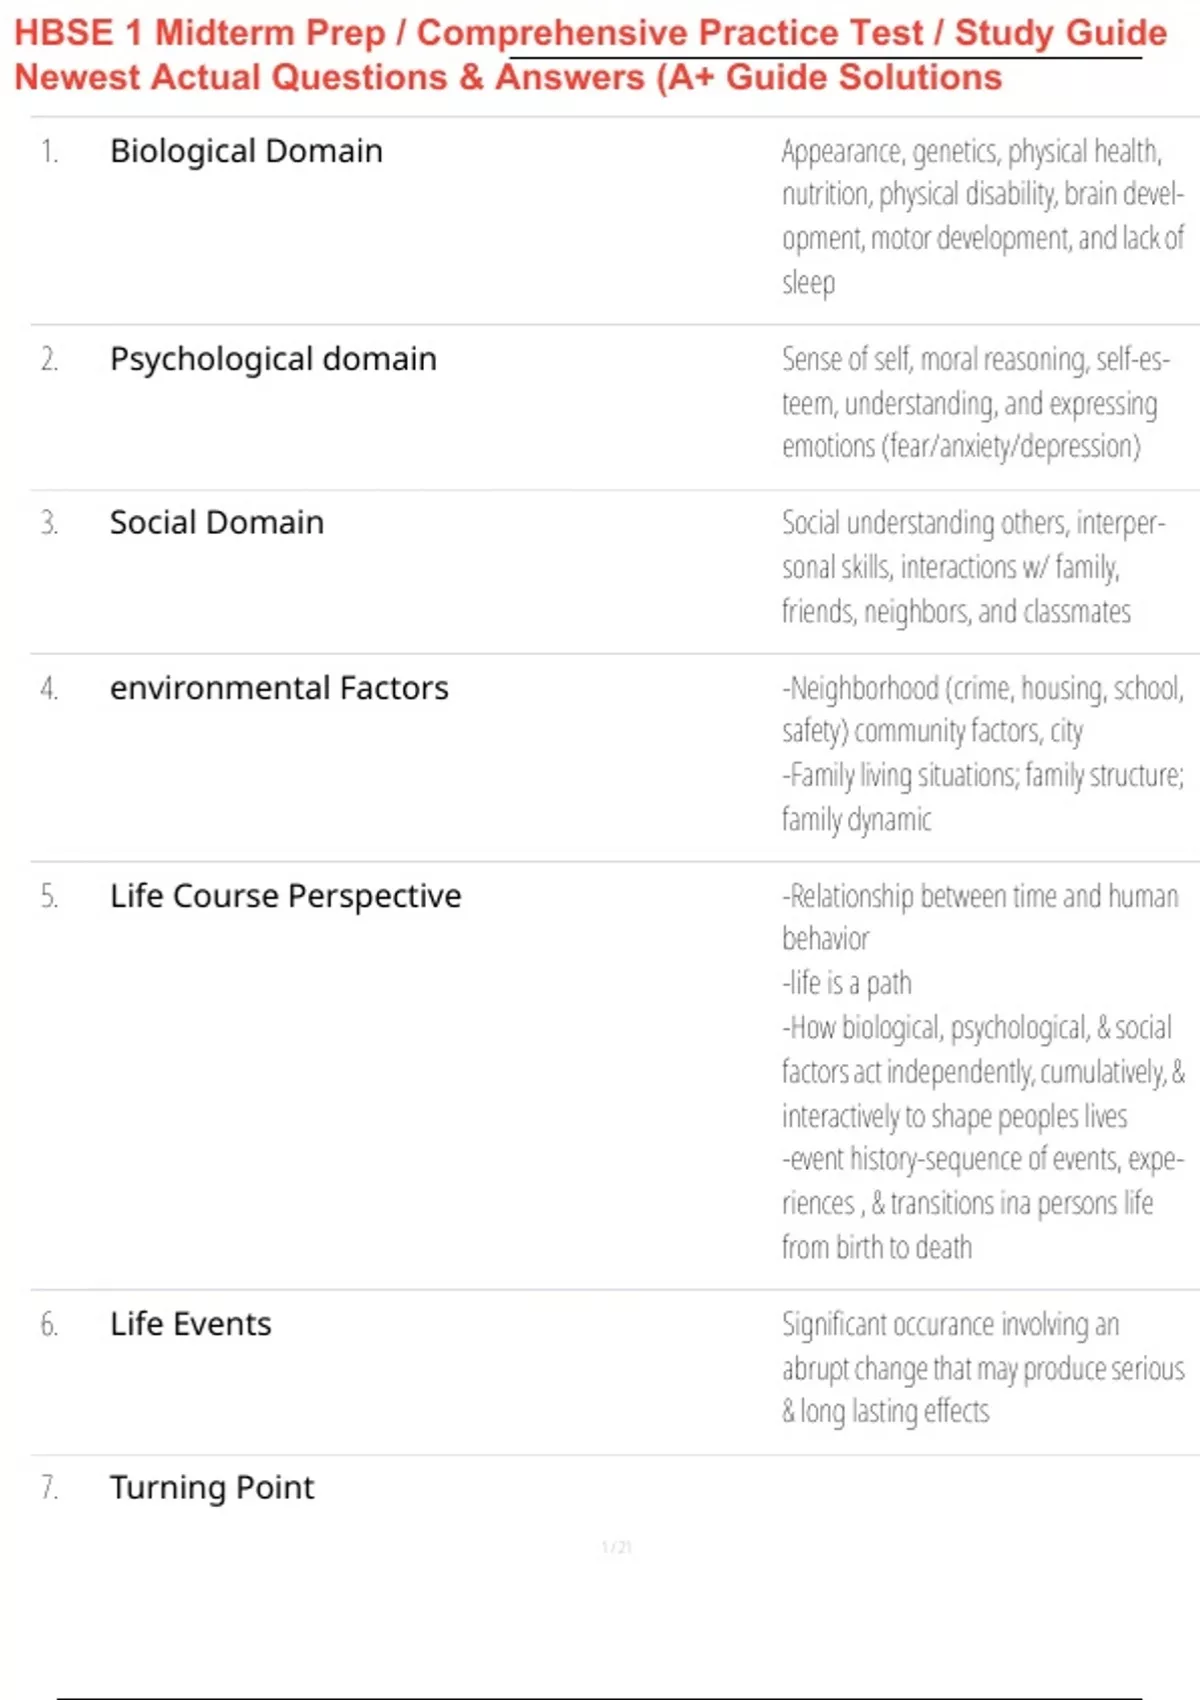1200x1700 pixels.
Task: Click the Life Events definition 'Significant occurance'
Action: point(983,1368)
